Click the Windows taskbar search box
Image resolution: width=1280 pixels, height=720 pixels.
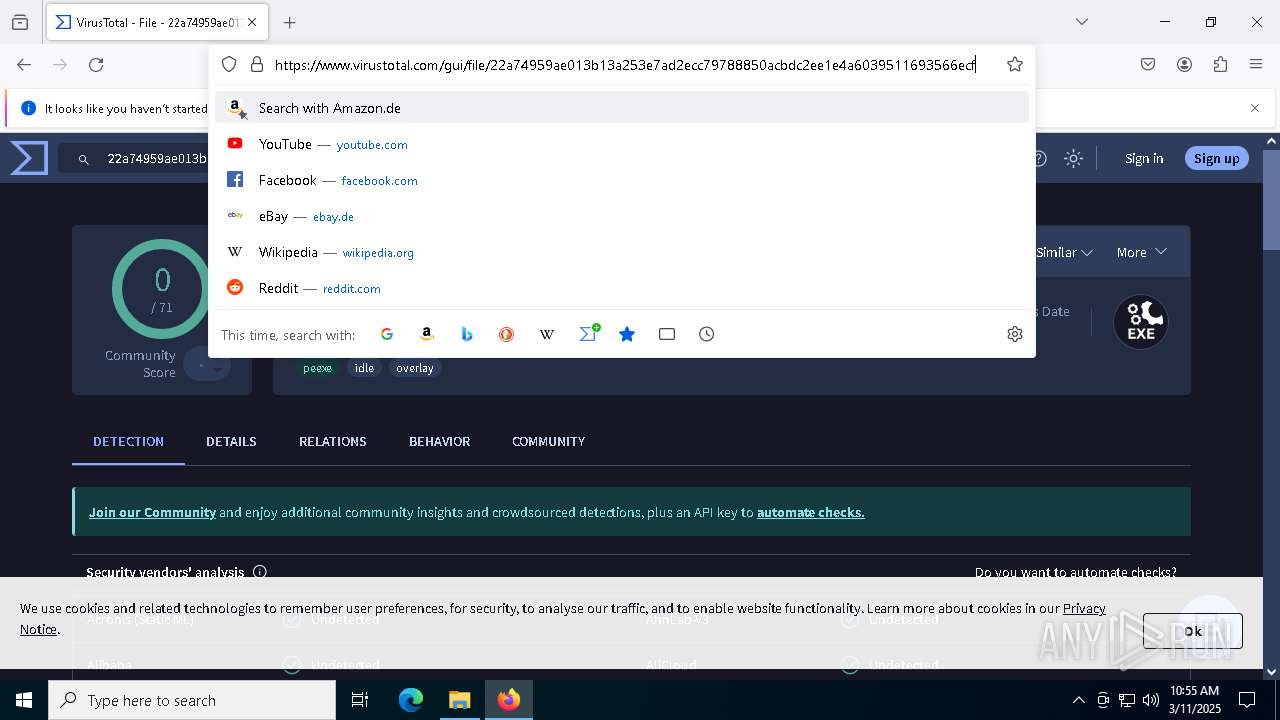(192, 700)
